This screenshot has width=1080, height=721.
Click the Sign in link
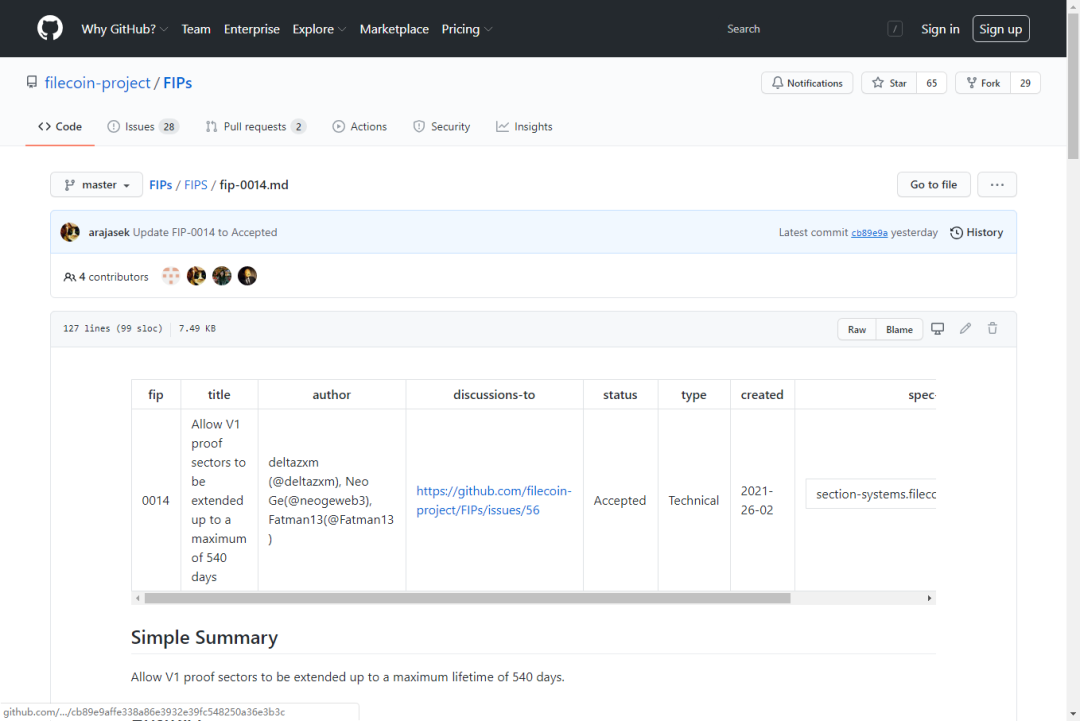[x=940, y=29]
